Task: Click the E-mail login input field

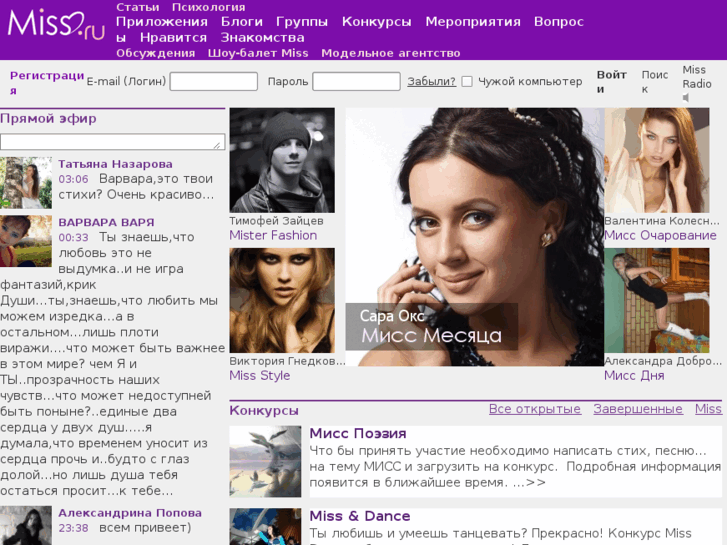Action: (213, 82)
